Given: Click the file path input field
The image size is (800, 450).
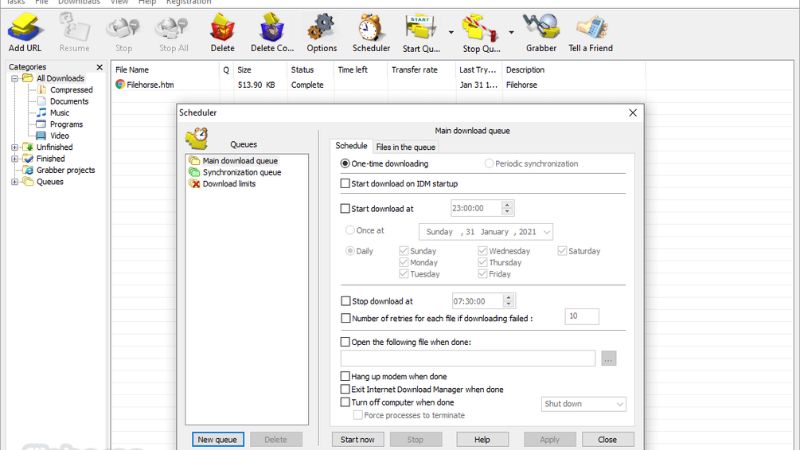Looking at the screenshot, I should [x=468, y=359].
